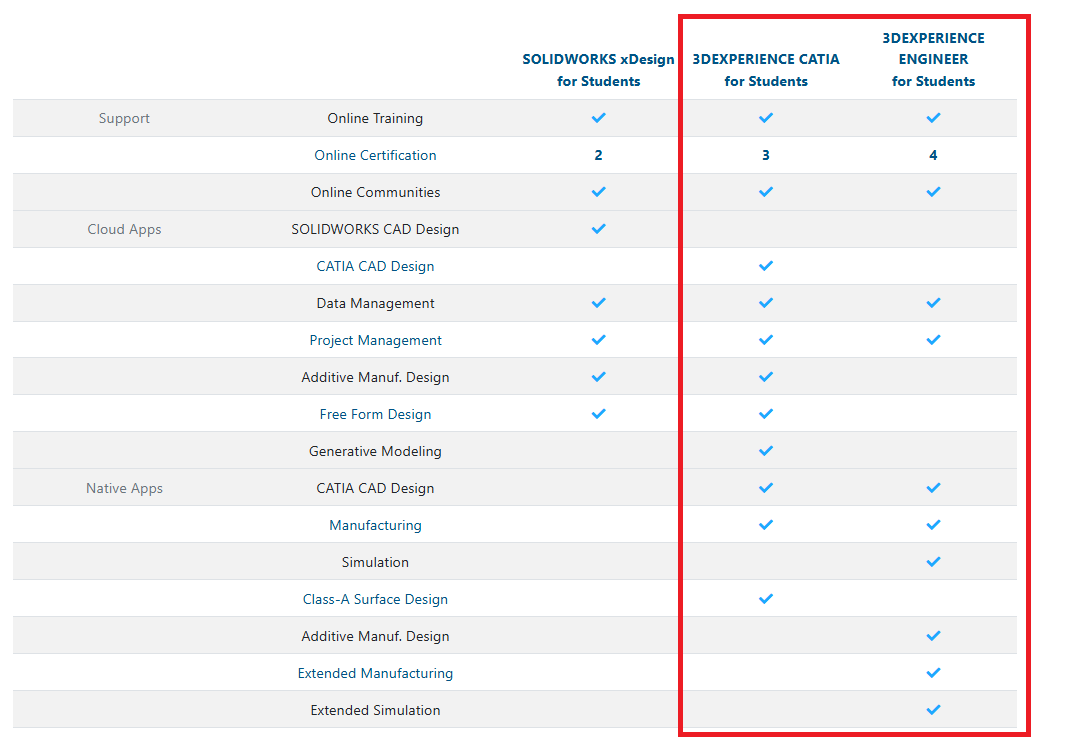Open the Extended Manufacturing link
1089x751 pixels.
tap(375, 673)
